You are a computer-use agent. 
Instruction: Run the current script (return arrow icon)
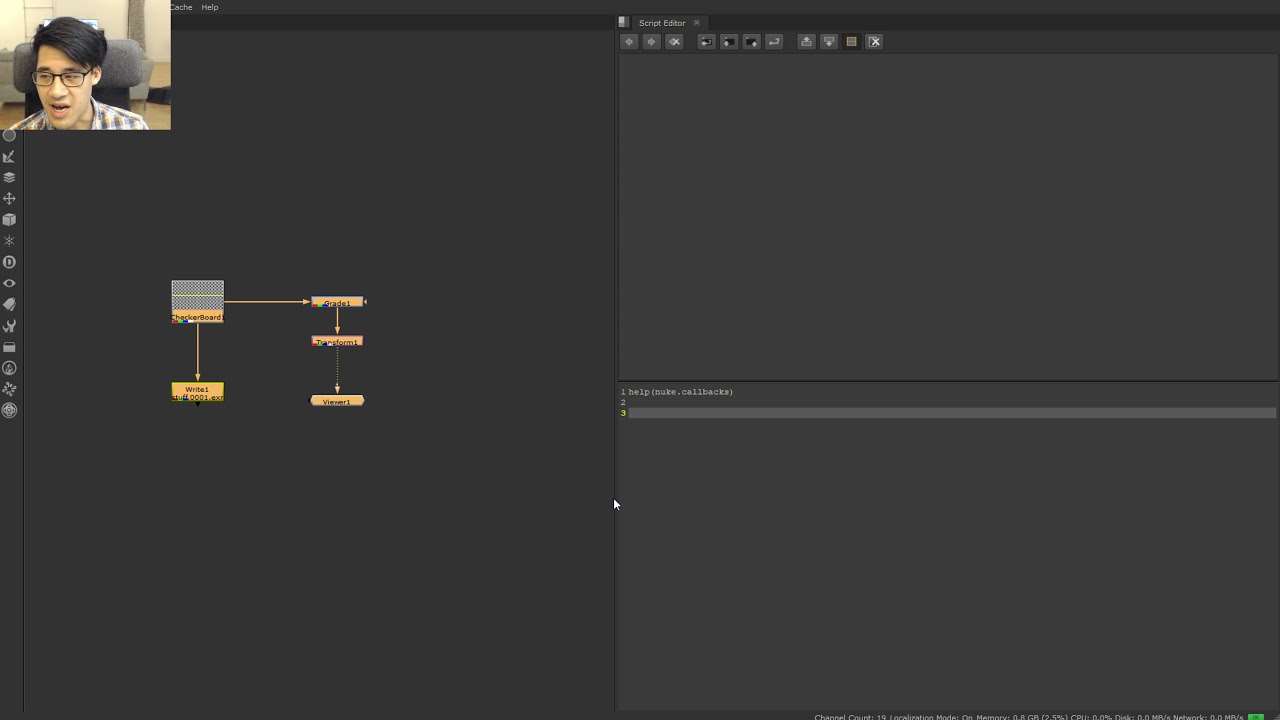pos(774,42)
